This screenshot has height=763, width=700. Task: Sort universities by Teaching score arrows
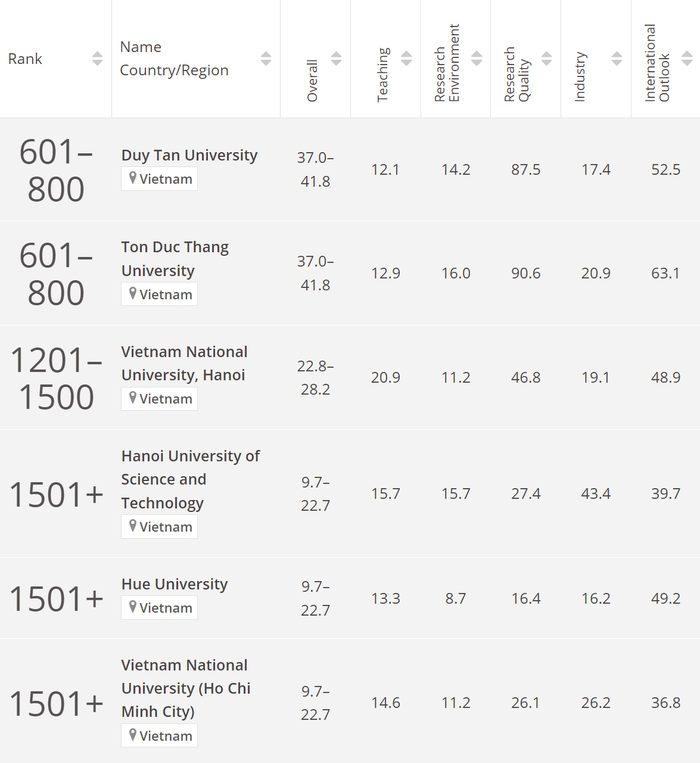coord(406,58)
